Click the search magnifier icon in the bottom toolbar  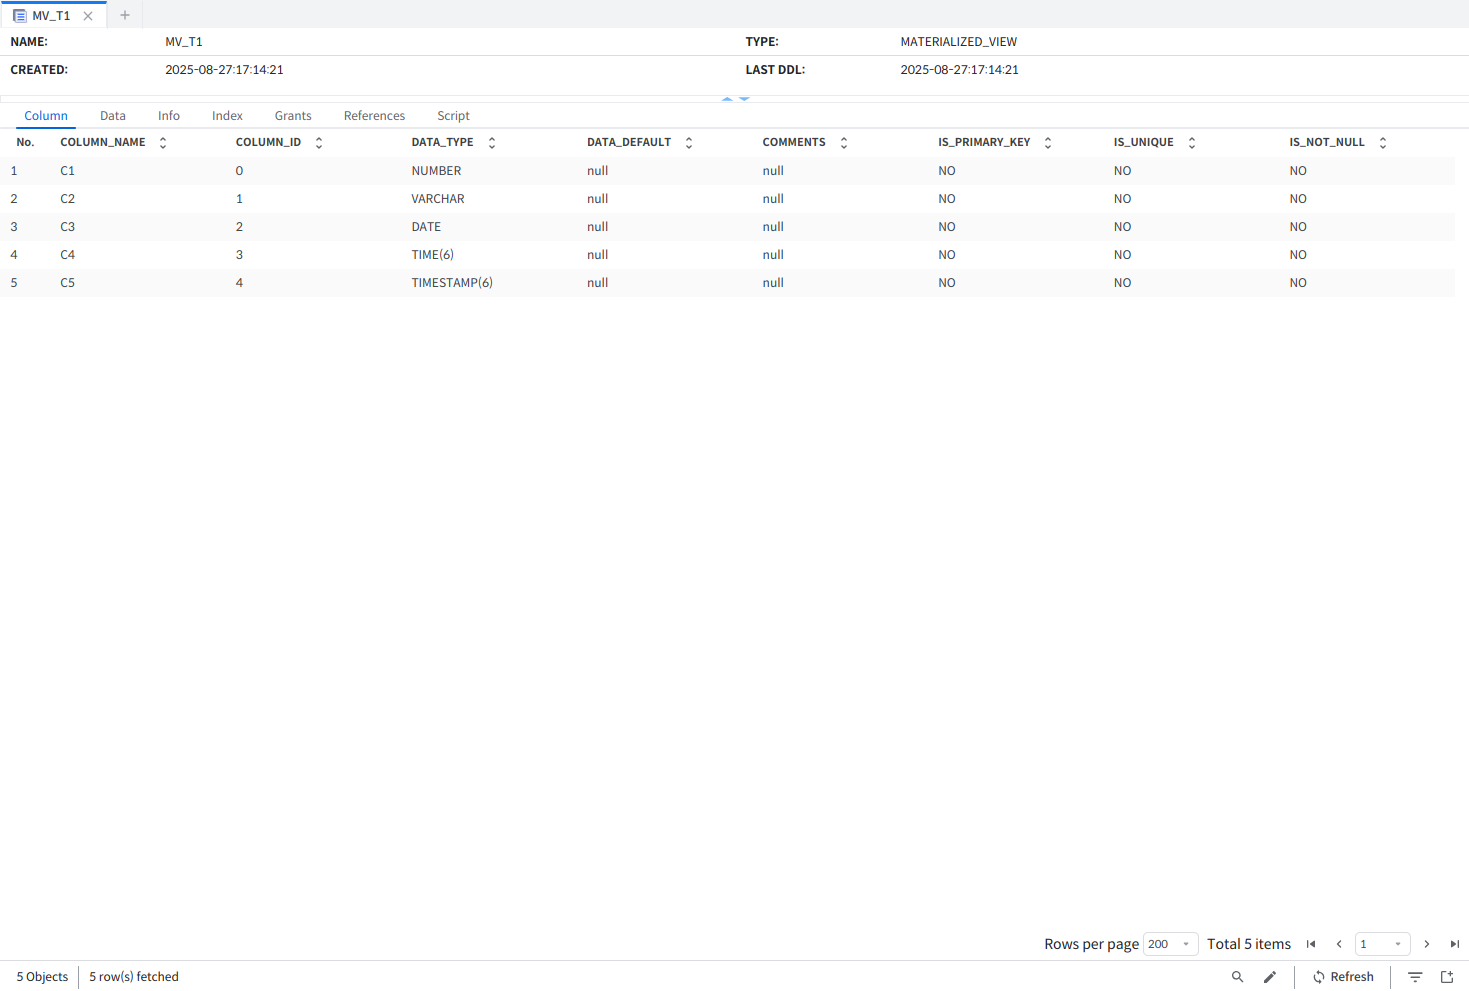pos(1237,977)
